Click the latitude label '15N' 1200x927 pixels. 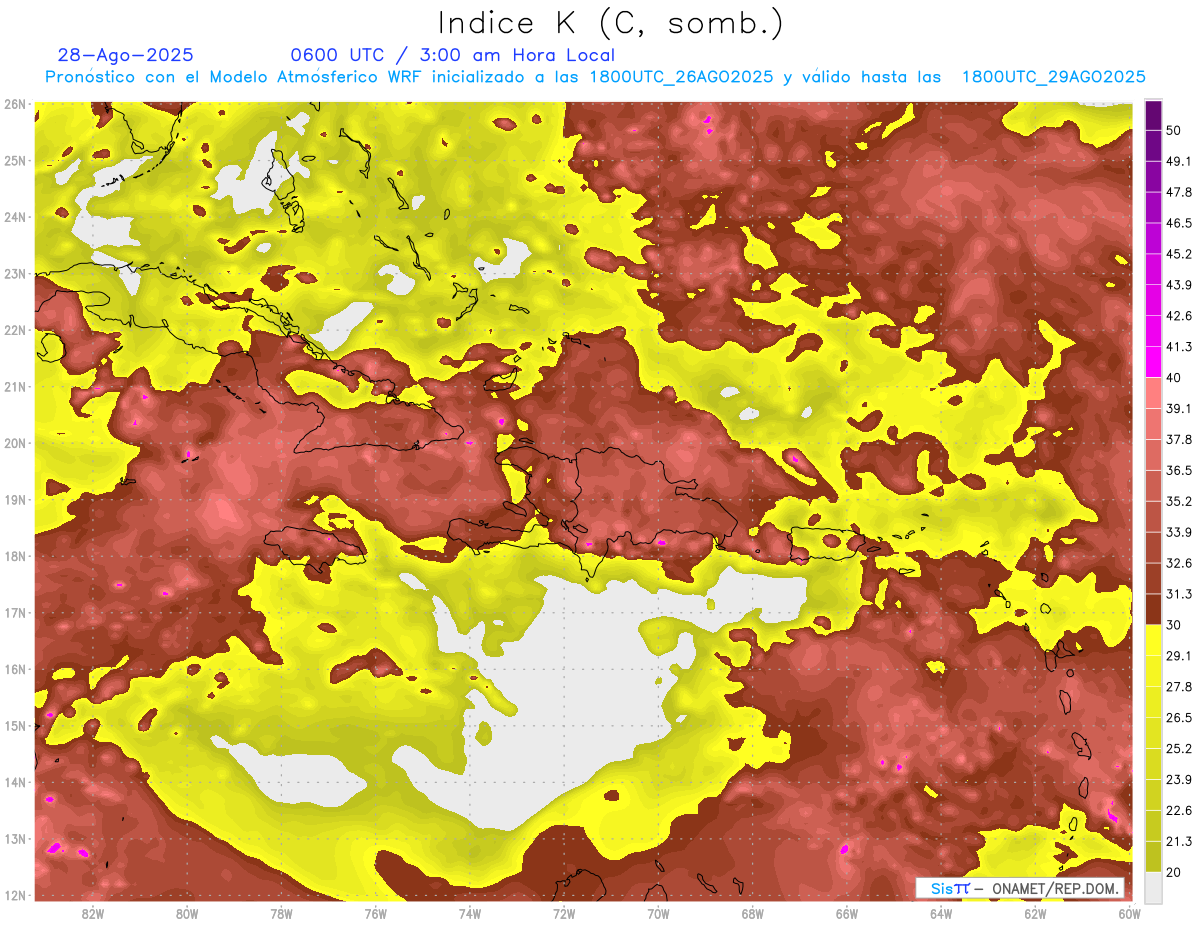[x=15, y=725]
